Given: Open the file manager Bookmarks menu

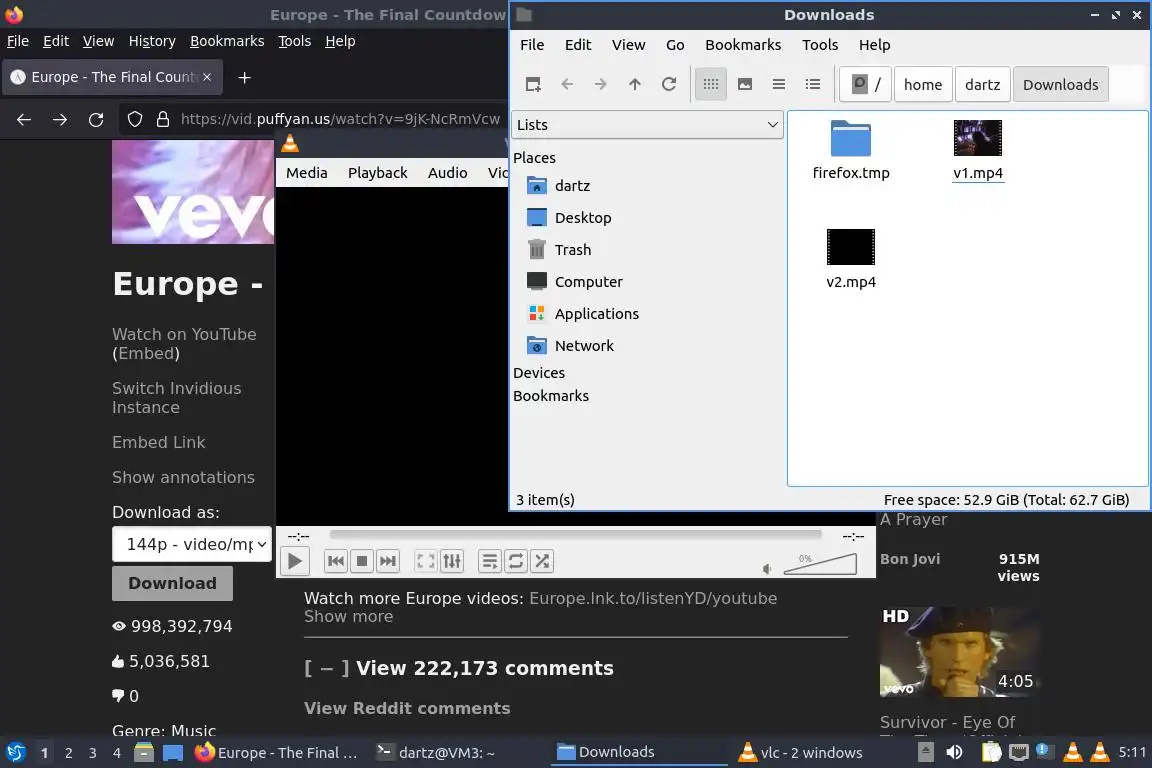Looking at the screenshot, I should pos(743,45).
